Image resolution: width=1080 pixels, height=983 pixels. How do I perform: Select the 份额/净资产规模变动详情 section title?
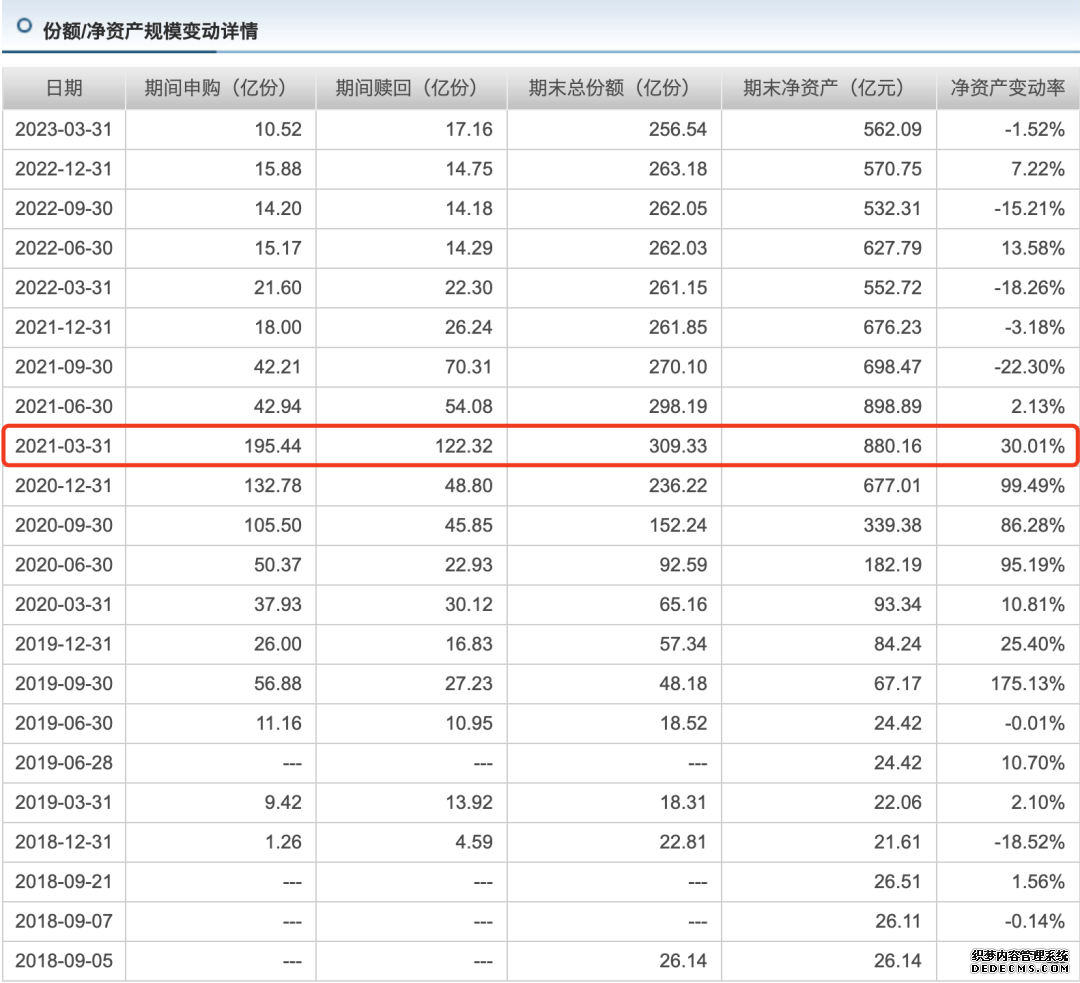pos(150,31)
